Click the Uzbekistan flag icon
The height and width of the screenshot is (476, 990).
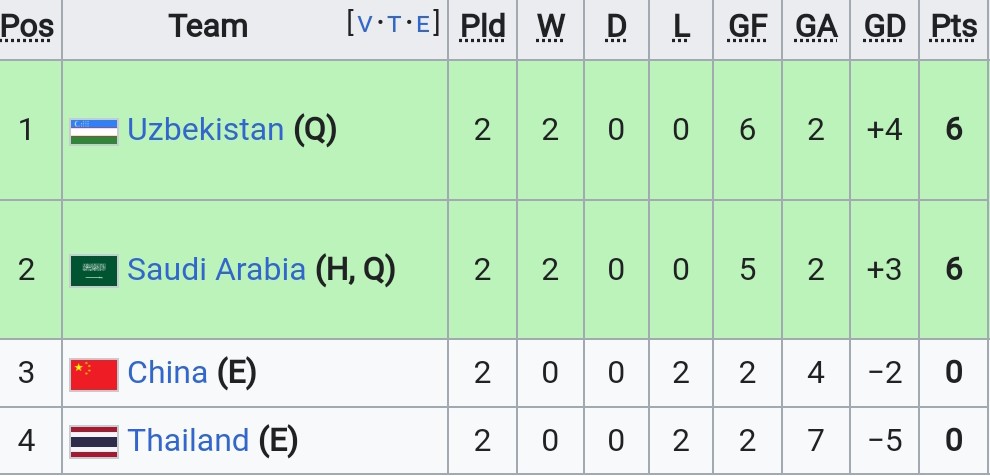(x=93, y=131)
